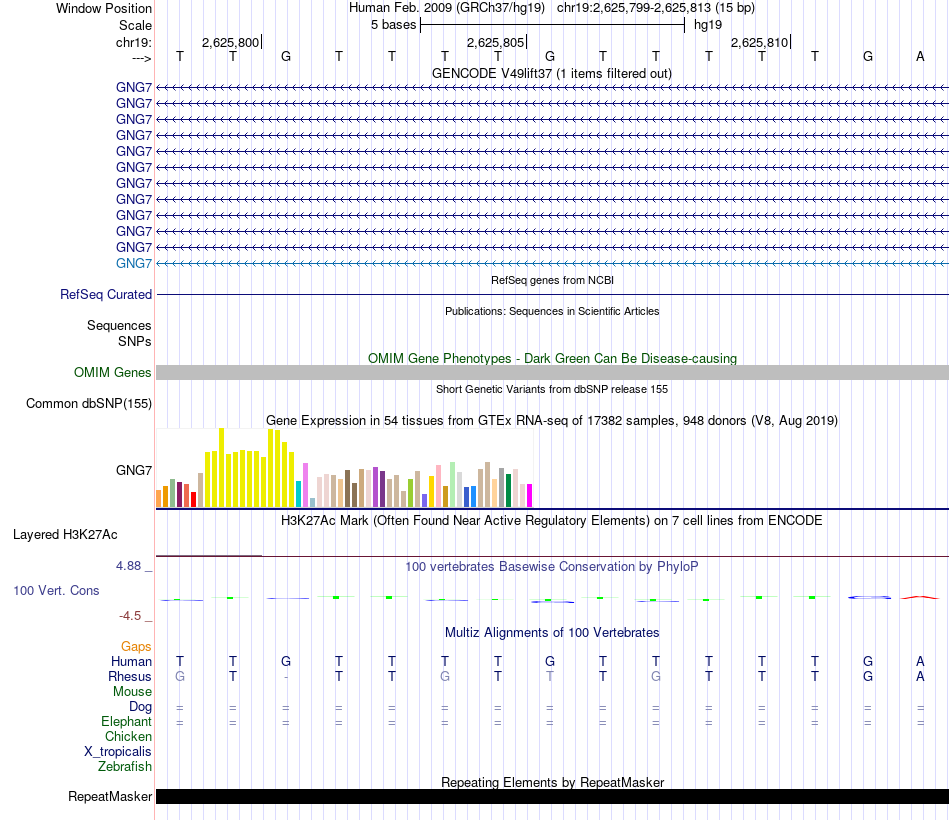The image size is (950, 820).
Task: Select the 'Zebrafish' alignment row label
Action: [125, 767]
